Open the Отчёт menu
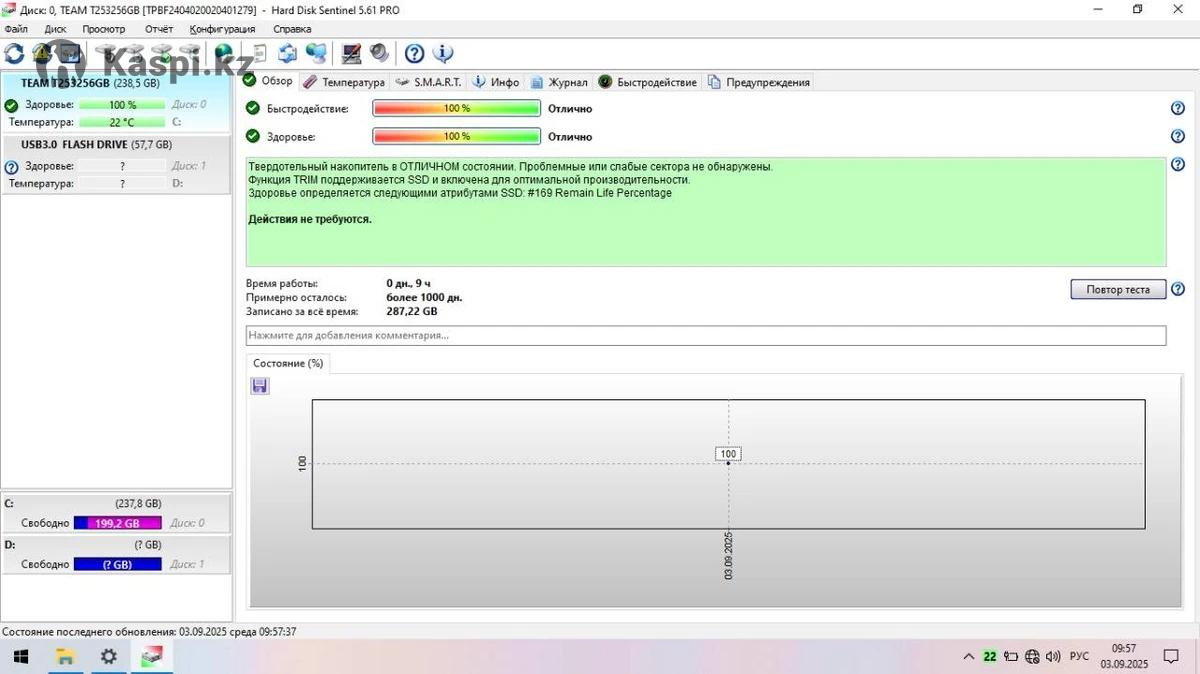Screen dimensions: 1200x674 point(159,29)
